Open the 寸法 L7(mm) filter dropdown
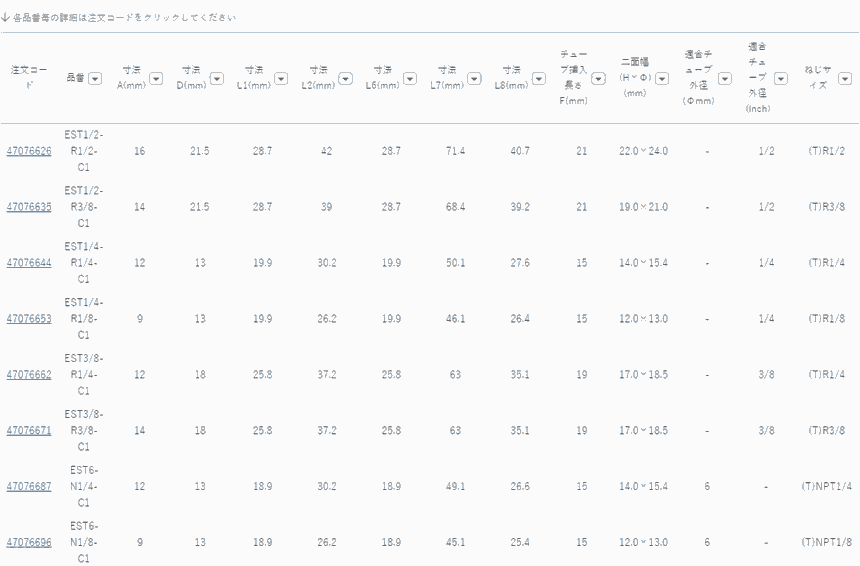The image size is (860, 566). pyautogui.click(x=474, y=78)
